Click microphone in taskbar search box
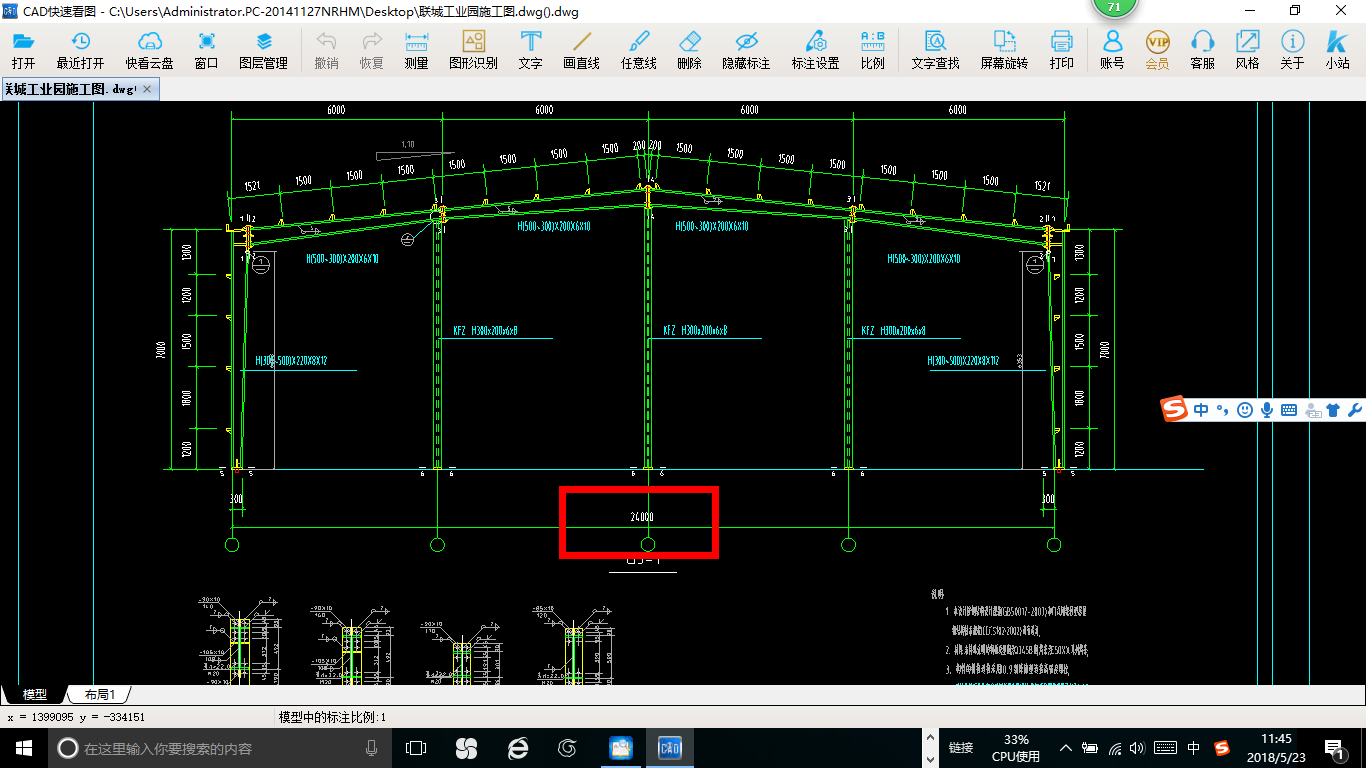 (x=372, y=748)
